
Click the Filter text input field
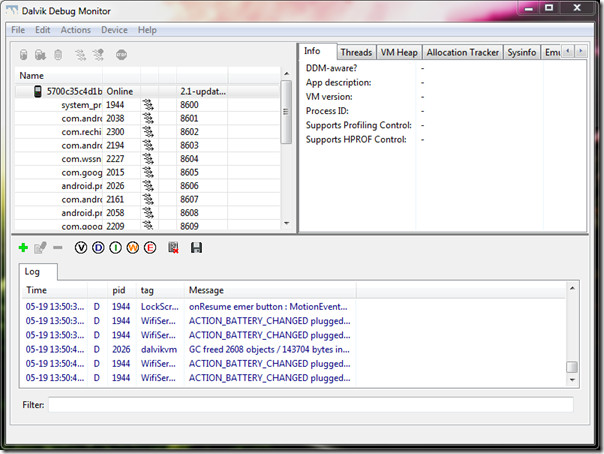click(311, 405)
